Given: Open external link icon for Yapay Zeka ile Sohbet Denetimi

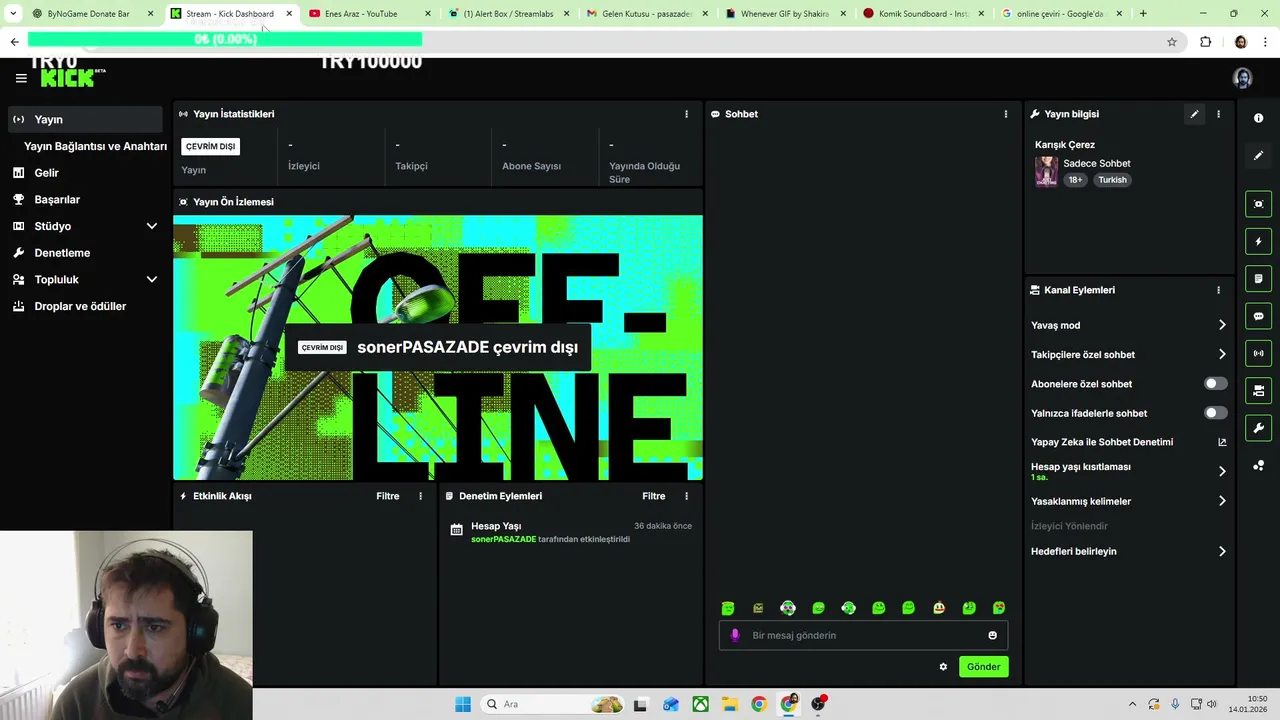Looking at the screenshot, I should click(x=1222, y=442).
